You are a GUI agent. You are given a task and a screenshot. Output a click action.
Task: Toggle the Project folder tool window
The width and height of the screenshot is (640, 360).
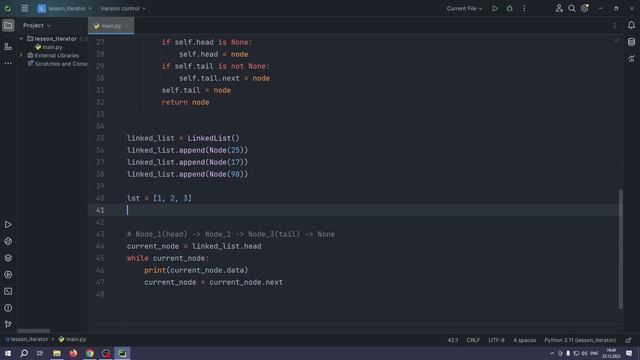(x=8, y=25)
